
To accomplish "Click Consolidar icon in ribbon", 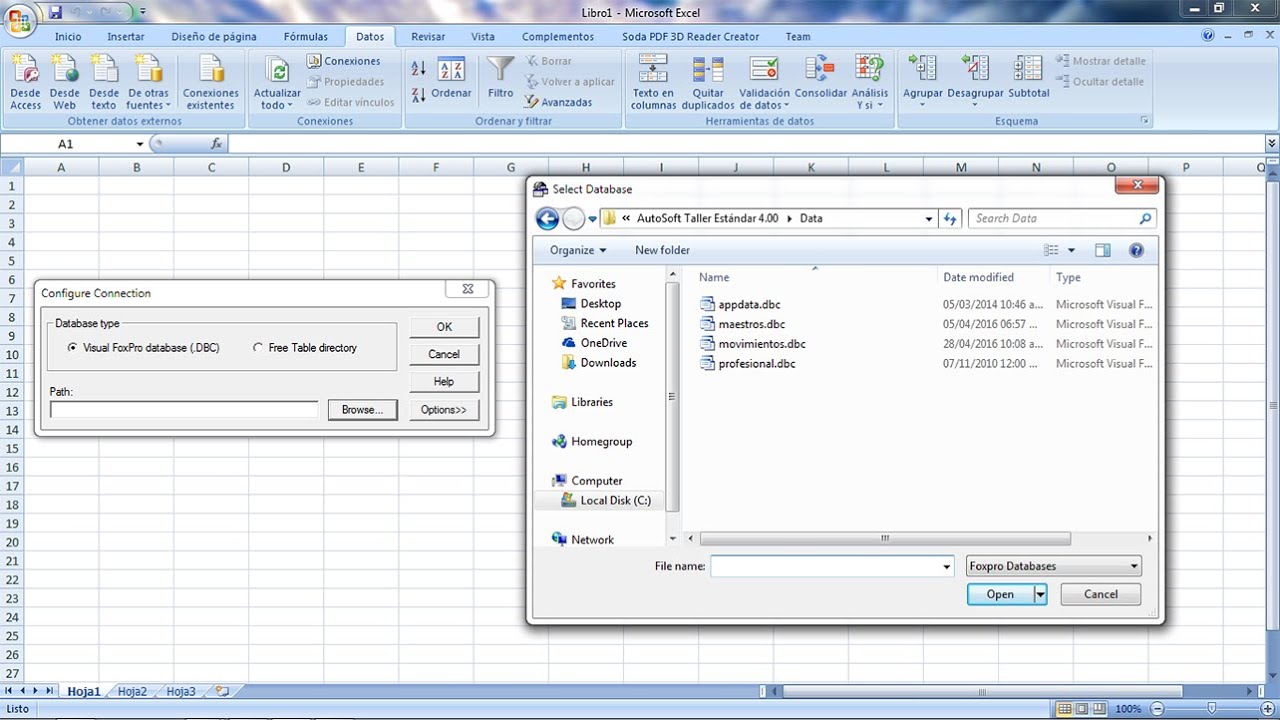I will point(821,78).
